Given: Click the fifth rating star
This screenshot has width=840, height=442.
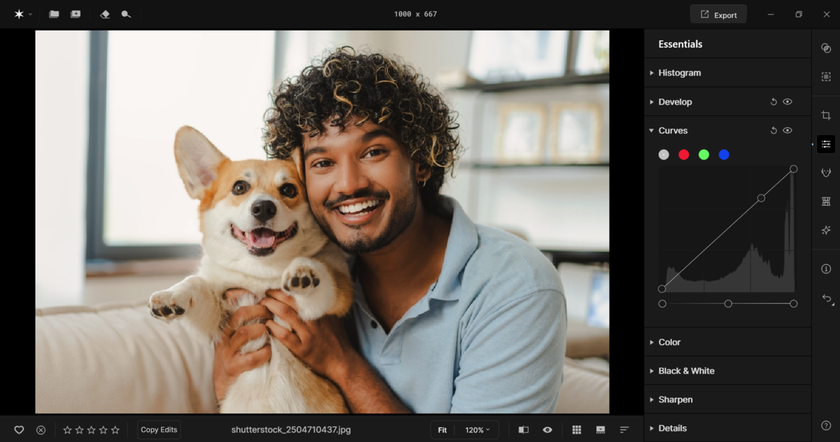Looking at the screenshot, I should coord(115,430).
